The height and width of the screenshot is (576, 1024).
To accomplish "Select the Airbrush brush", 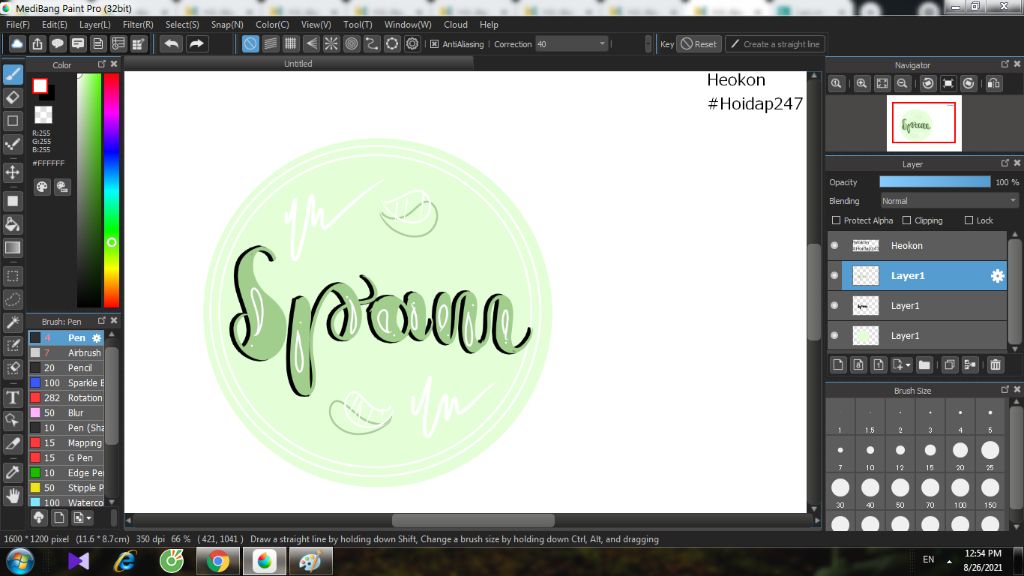I will pyautogui.click(x=66, y=353).
